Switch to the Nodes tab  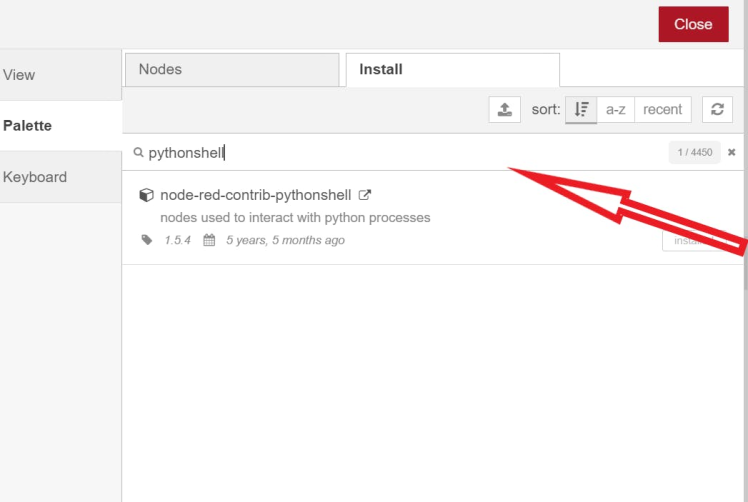pos(232,70)
